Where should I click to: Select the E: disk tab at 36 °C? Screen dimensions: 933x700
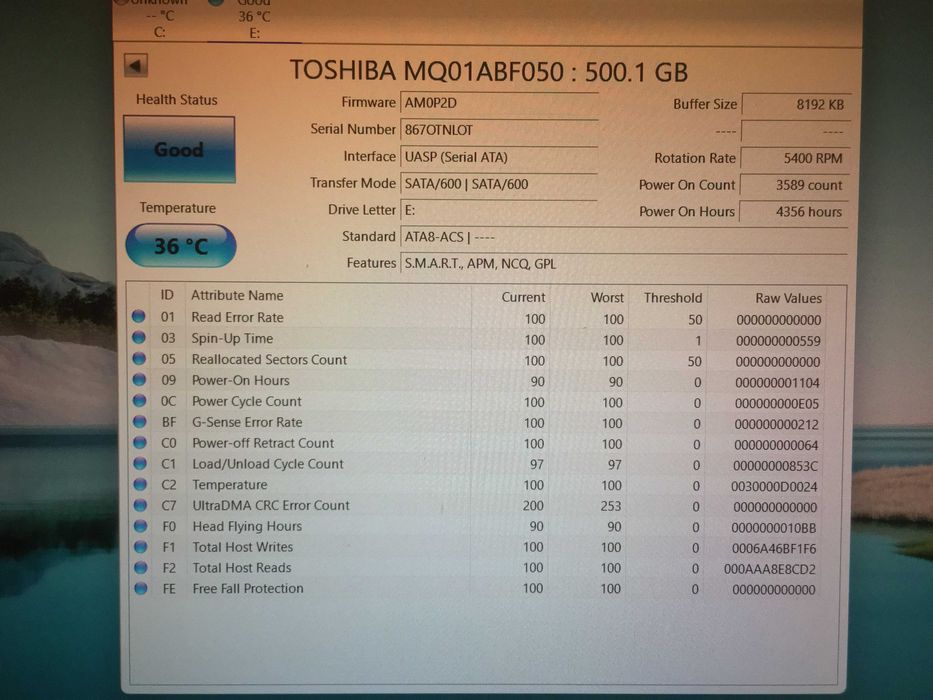254,21
